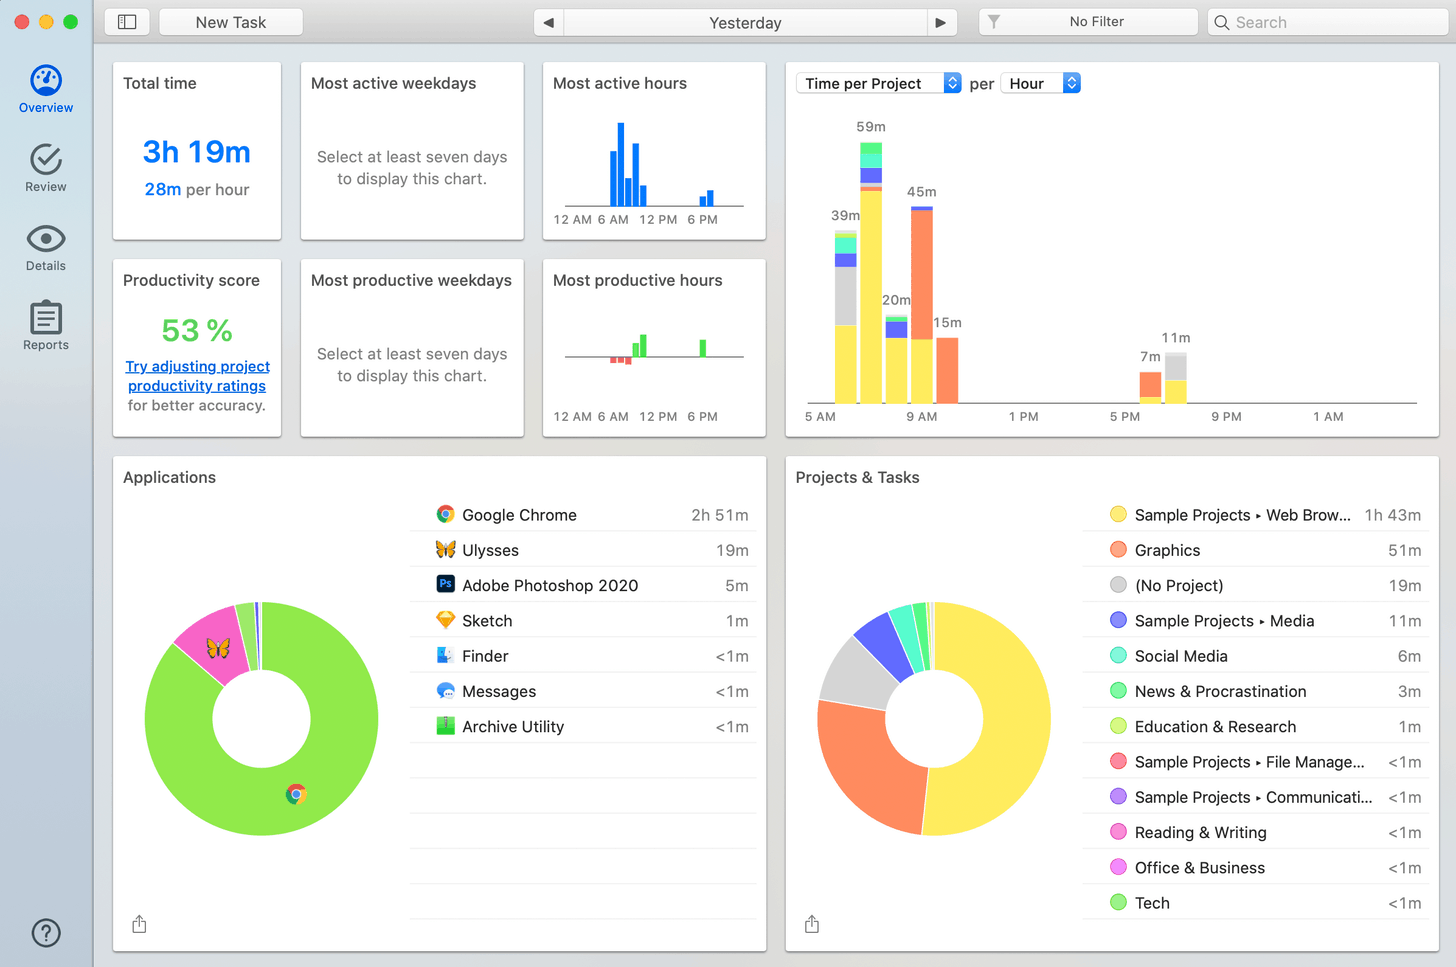Navigate to the previous day with the back arrow

pos(548,22)
